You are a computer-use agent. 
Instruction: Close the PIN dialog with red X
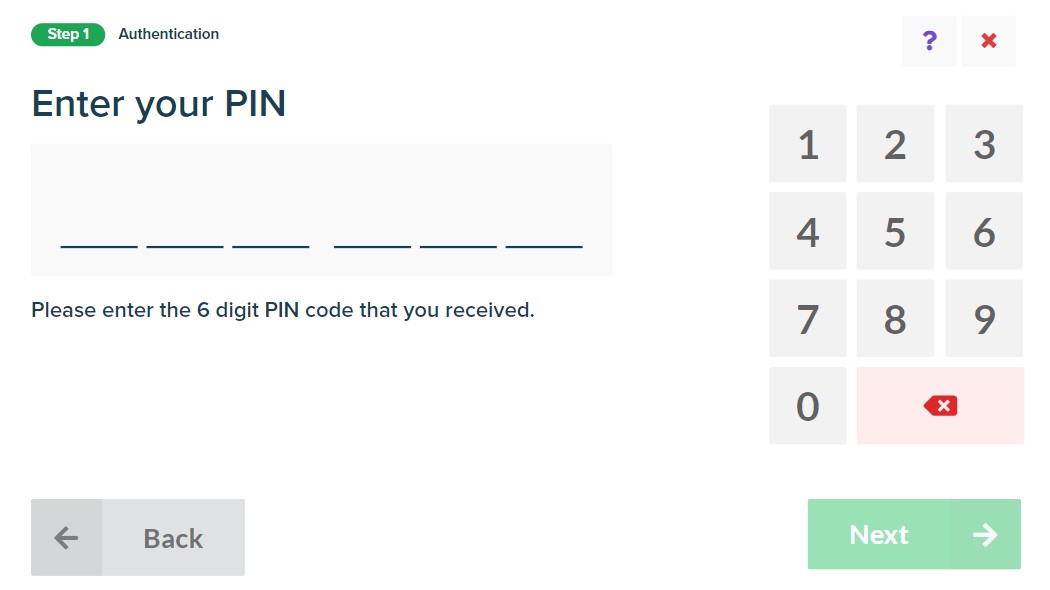(988, 41)
